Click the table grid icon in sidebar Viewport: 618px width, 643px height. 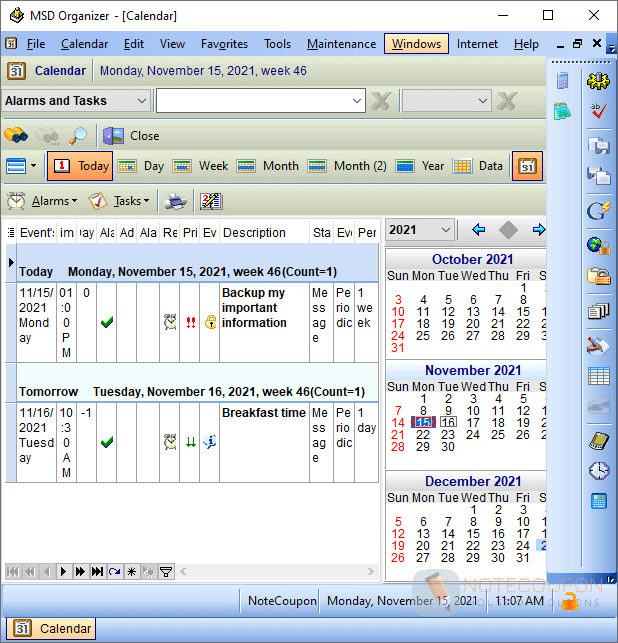tap(598, 376)
